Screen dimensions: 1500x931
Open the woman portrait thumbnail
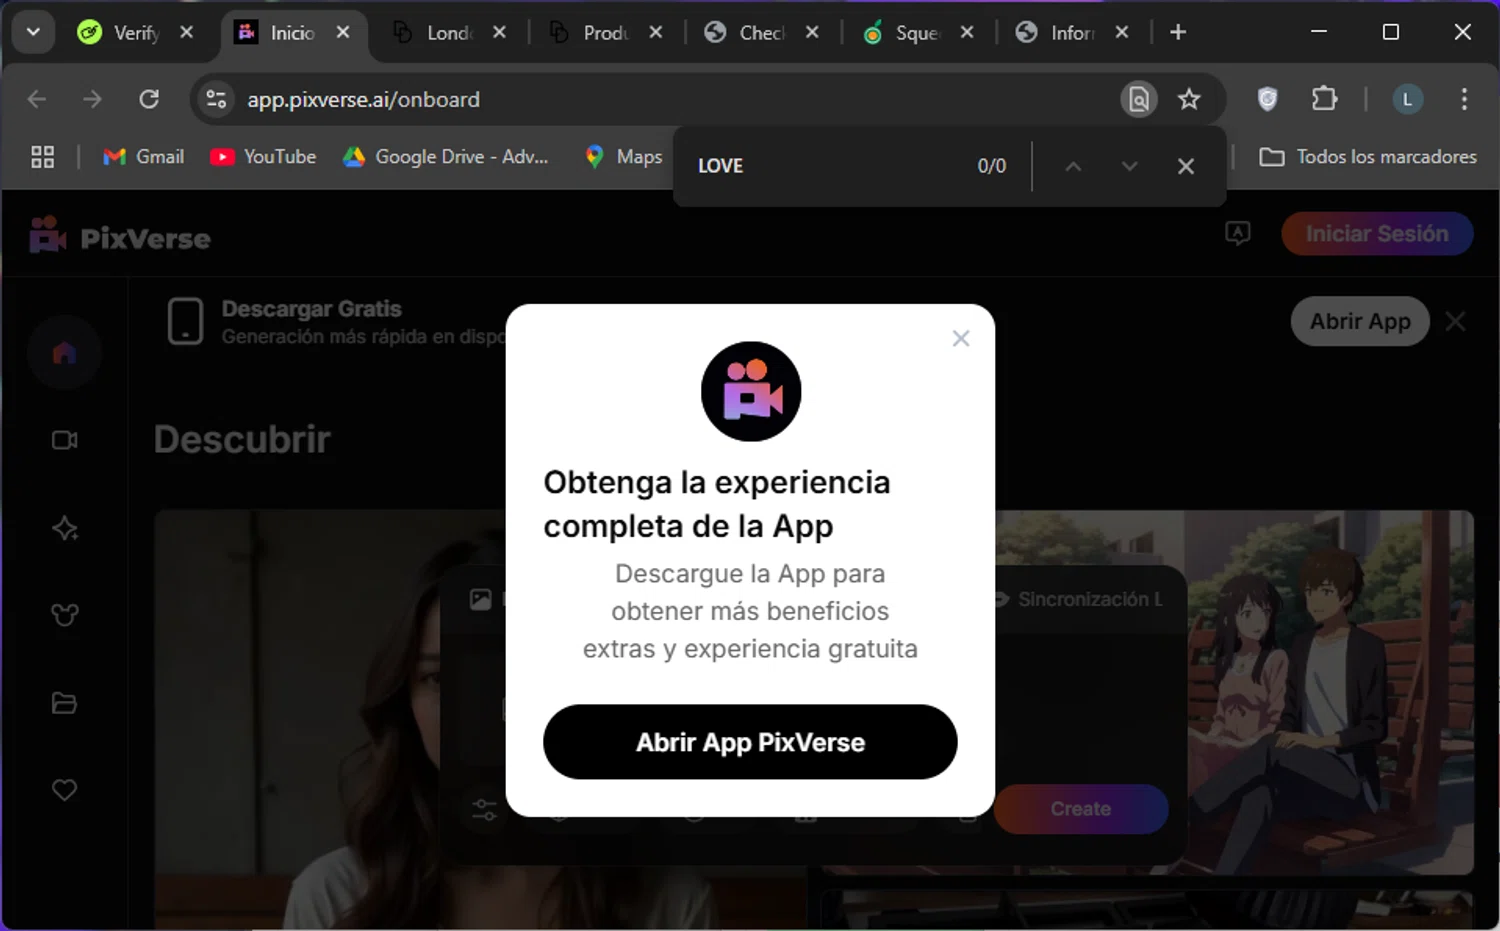[x=330, y=719]
